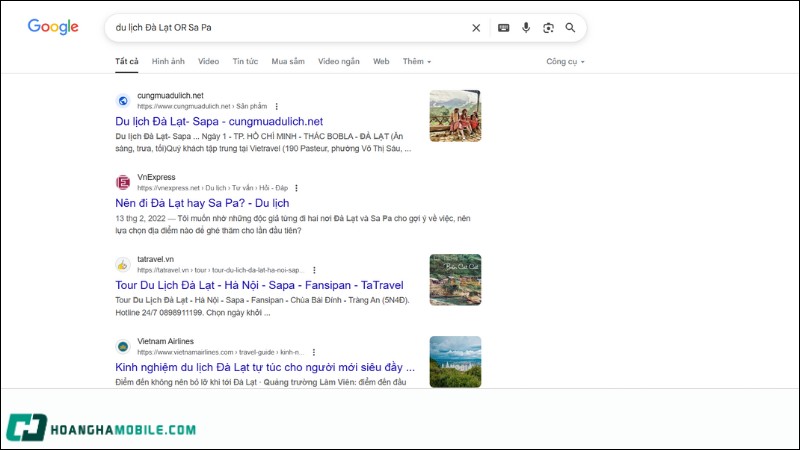Click the vnexpress.net breadcrumb URL
This screenshot has height=450, width=800.
pyautogui.click(x=213, y=188)
